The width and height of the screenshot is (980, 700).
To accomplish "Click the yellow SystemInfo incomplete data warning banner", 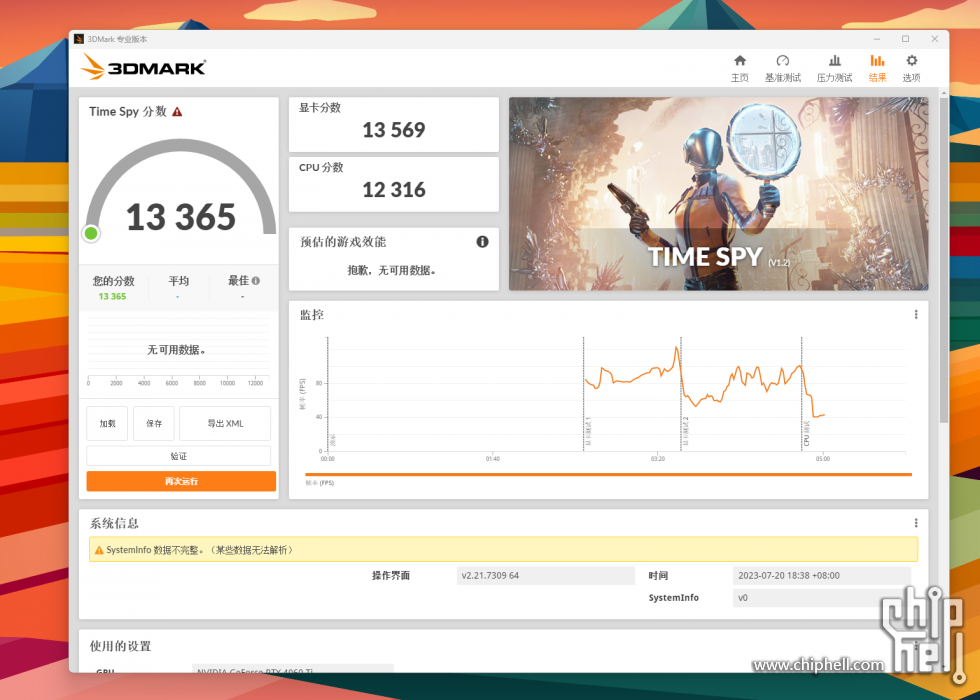I will [x=503, y=549].
